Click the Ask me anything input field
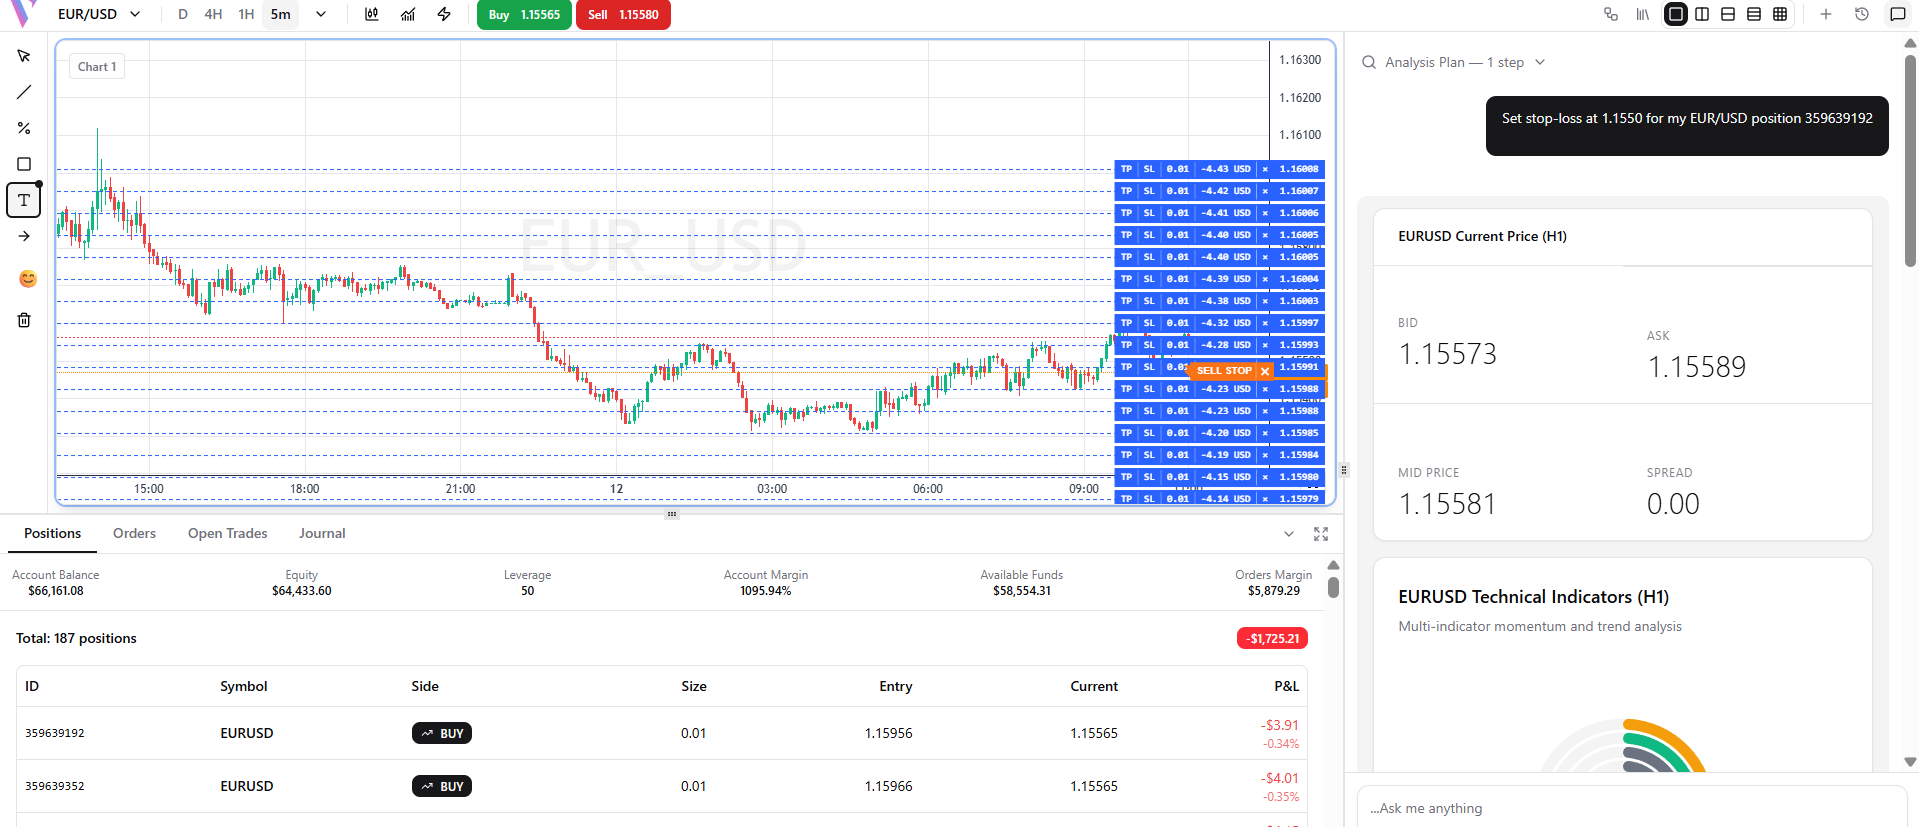1919x827 pixels. tap(1630, 808)
